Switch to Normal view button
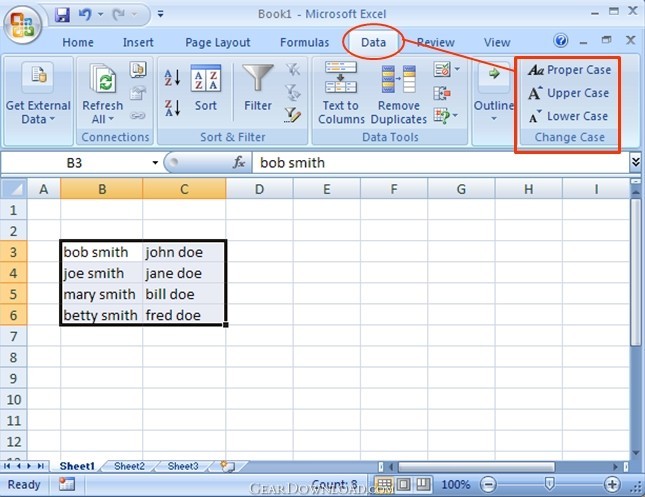Image resolution: width=645 pixels, height=497 pixels. point(384,484)
